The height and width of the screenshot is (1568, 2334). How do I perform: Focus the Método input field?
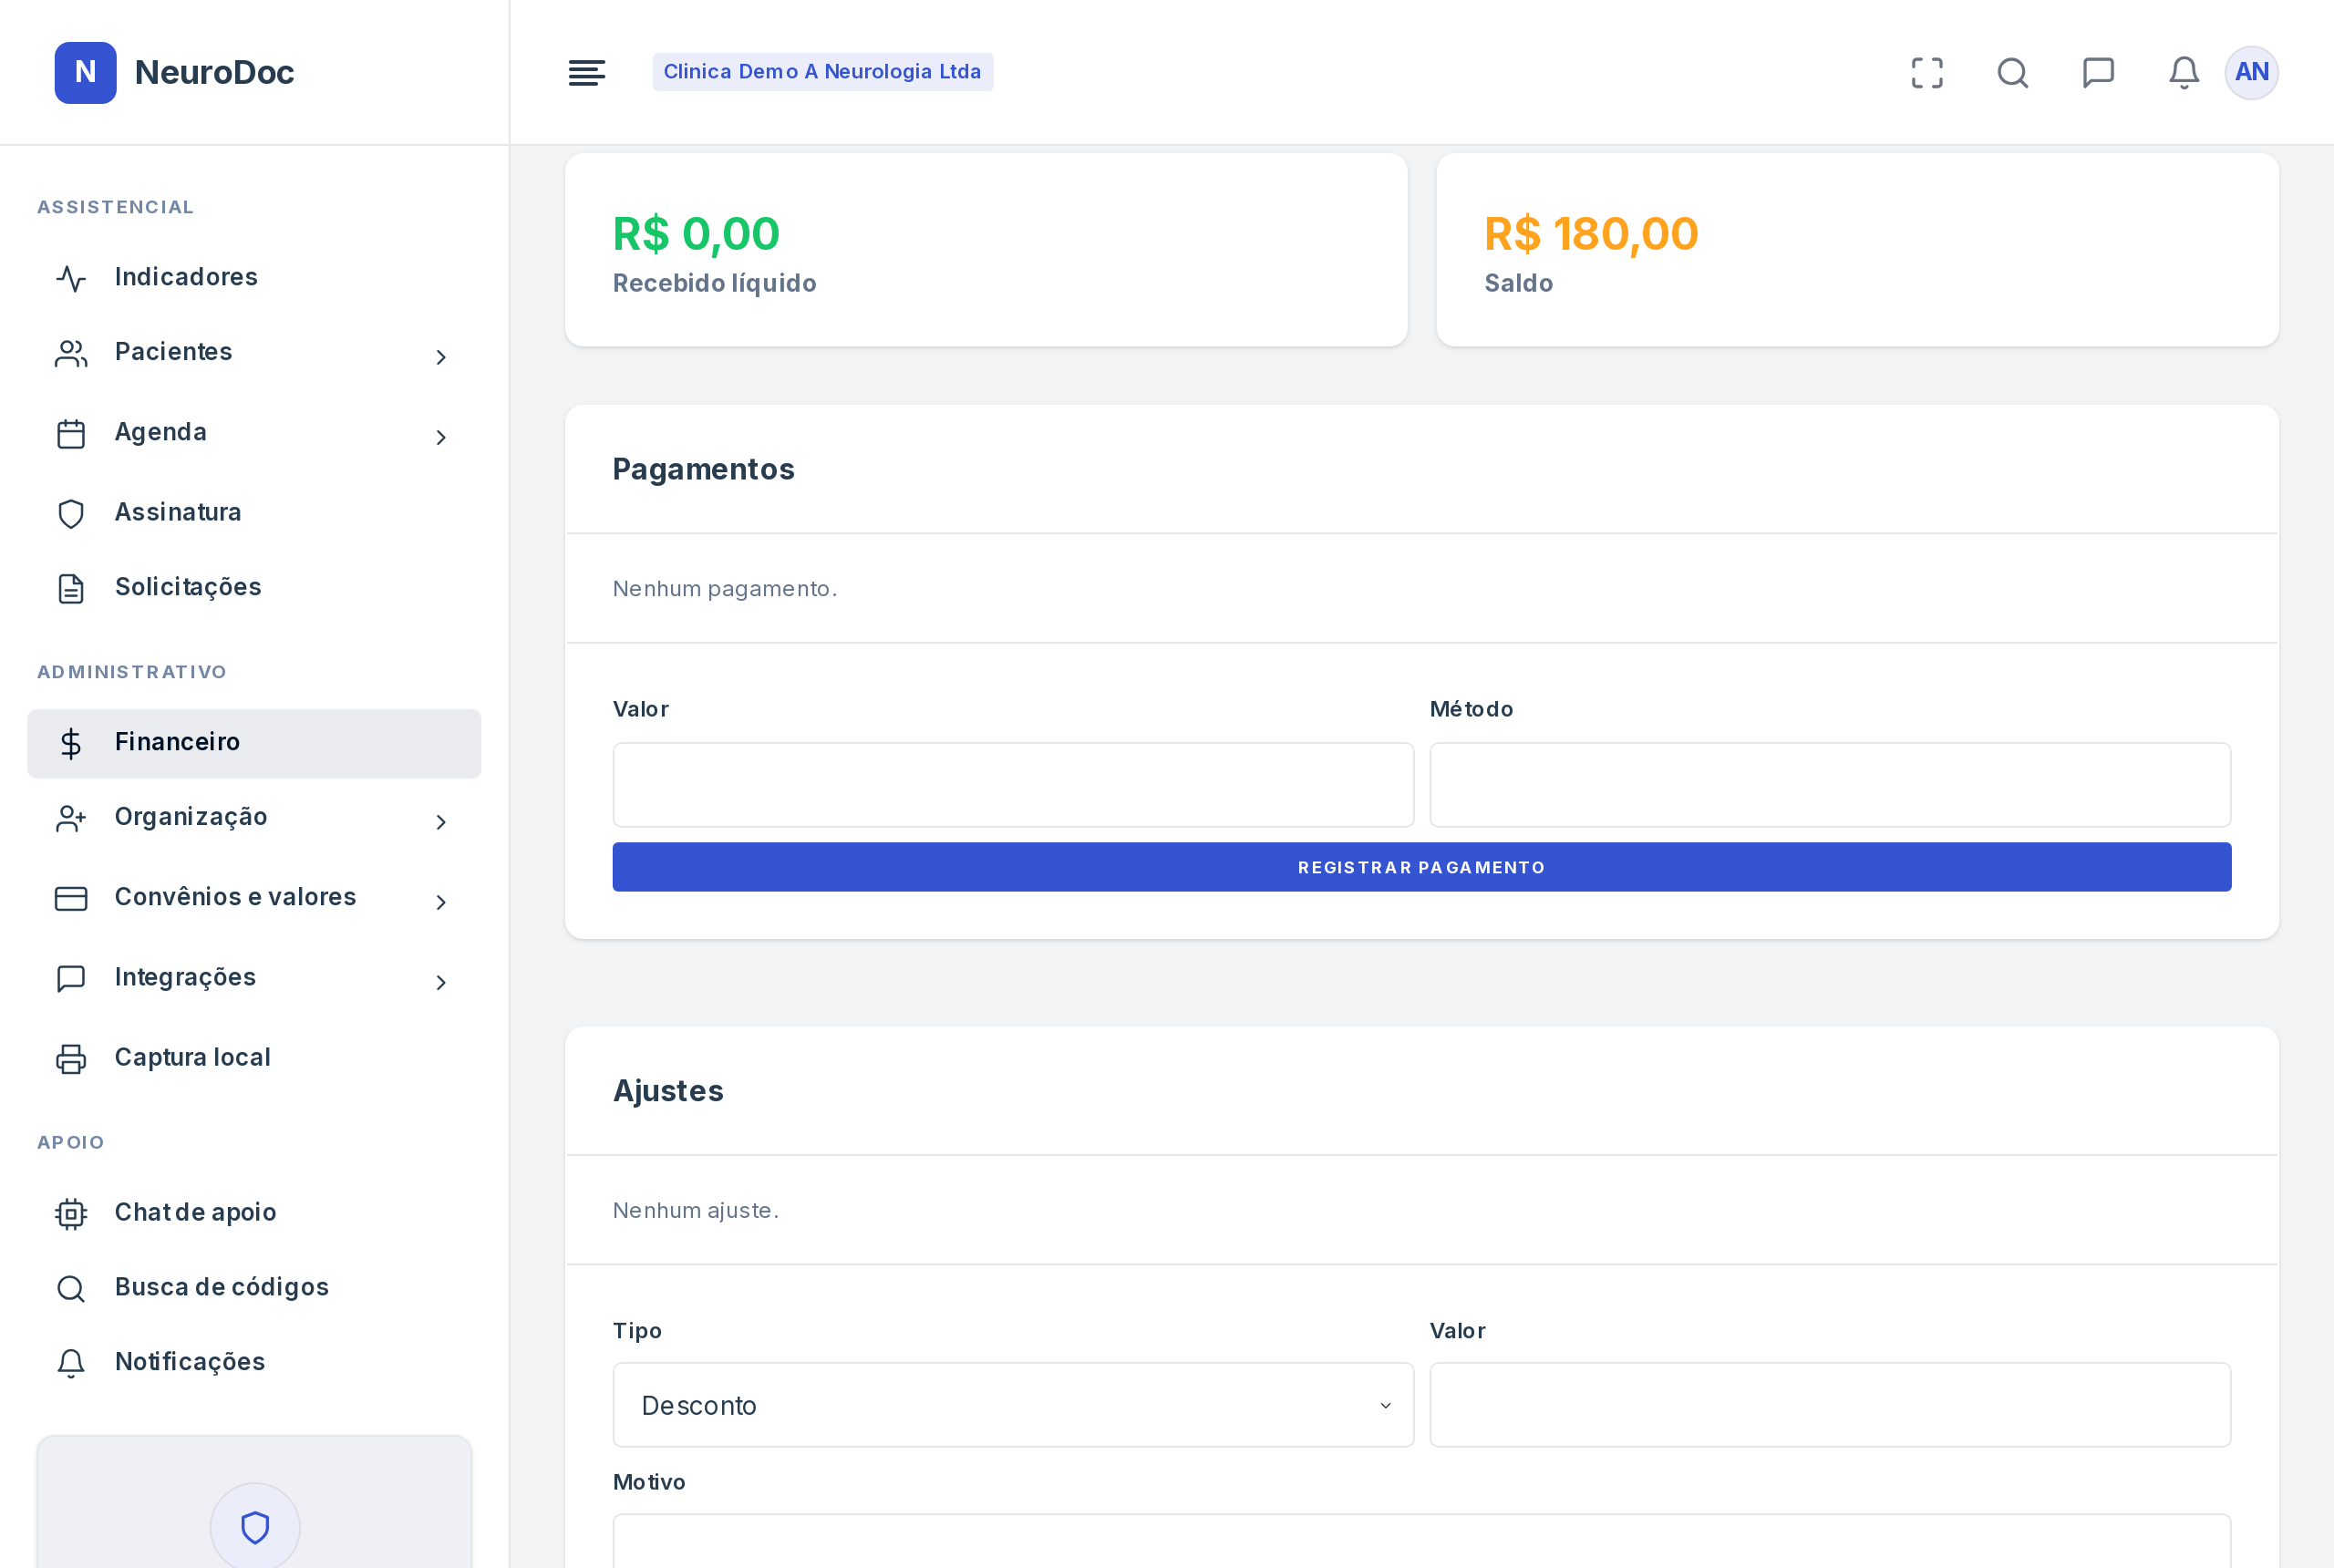click(1830, 784)
